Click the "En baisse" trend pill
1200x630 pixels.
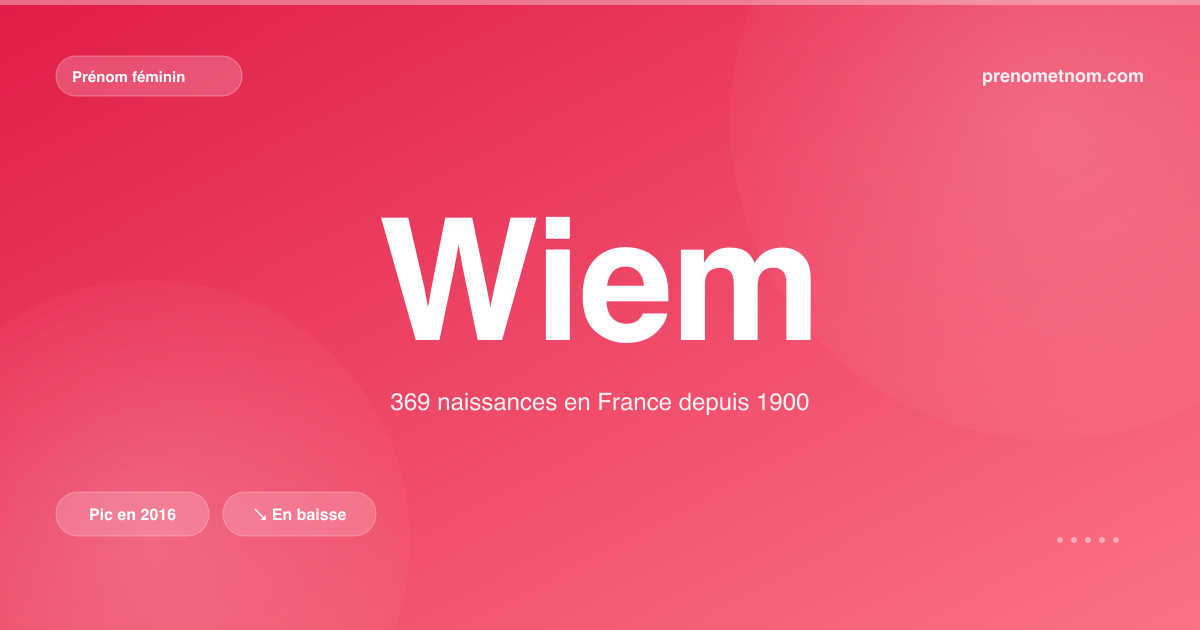coord(299,514)
